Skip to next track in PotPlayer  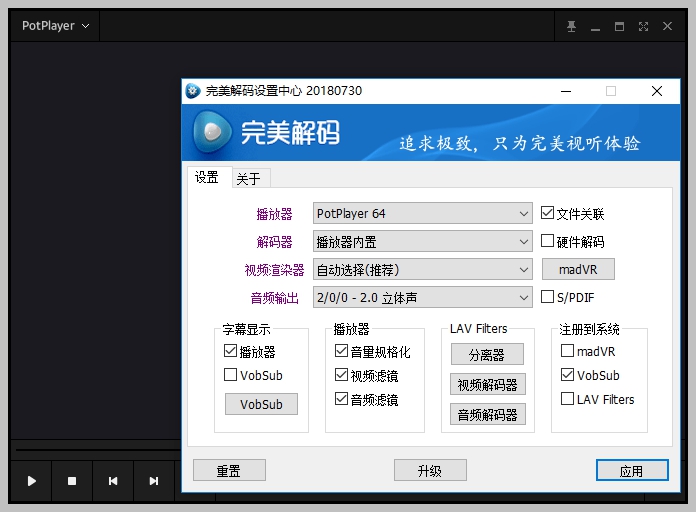tap(154, 481)
